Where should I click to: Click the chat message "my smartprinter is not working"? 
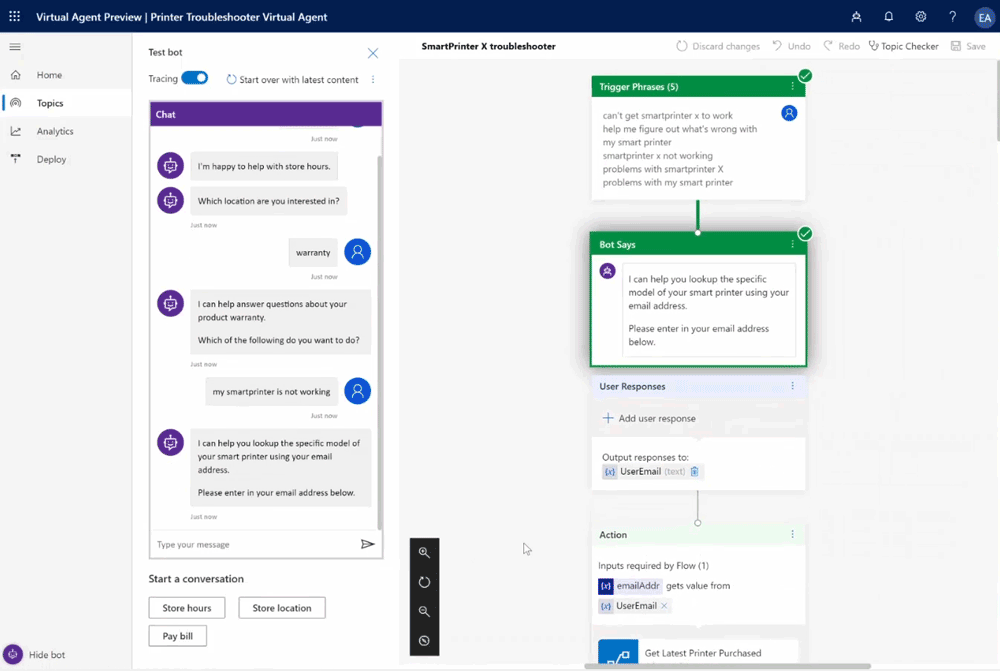272,392
